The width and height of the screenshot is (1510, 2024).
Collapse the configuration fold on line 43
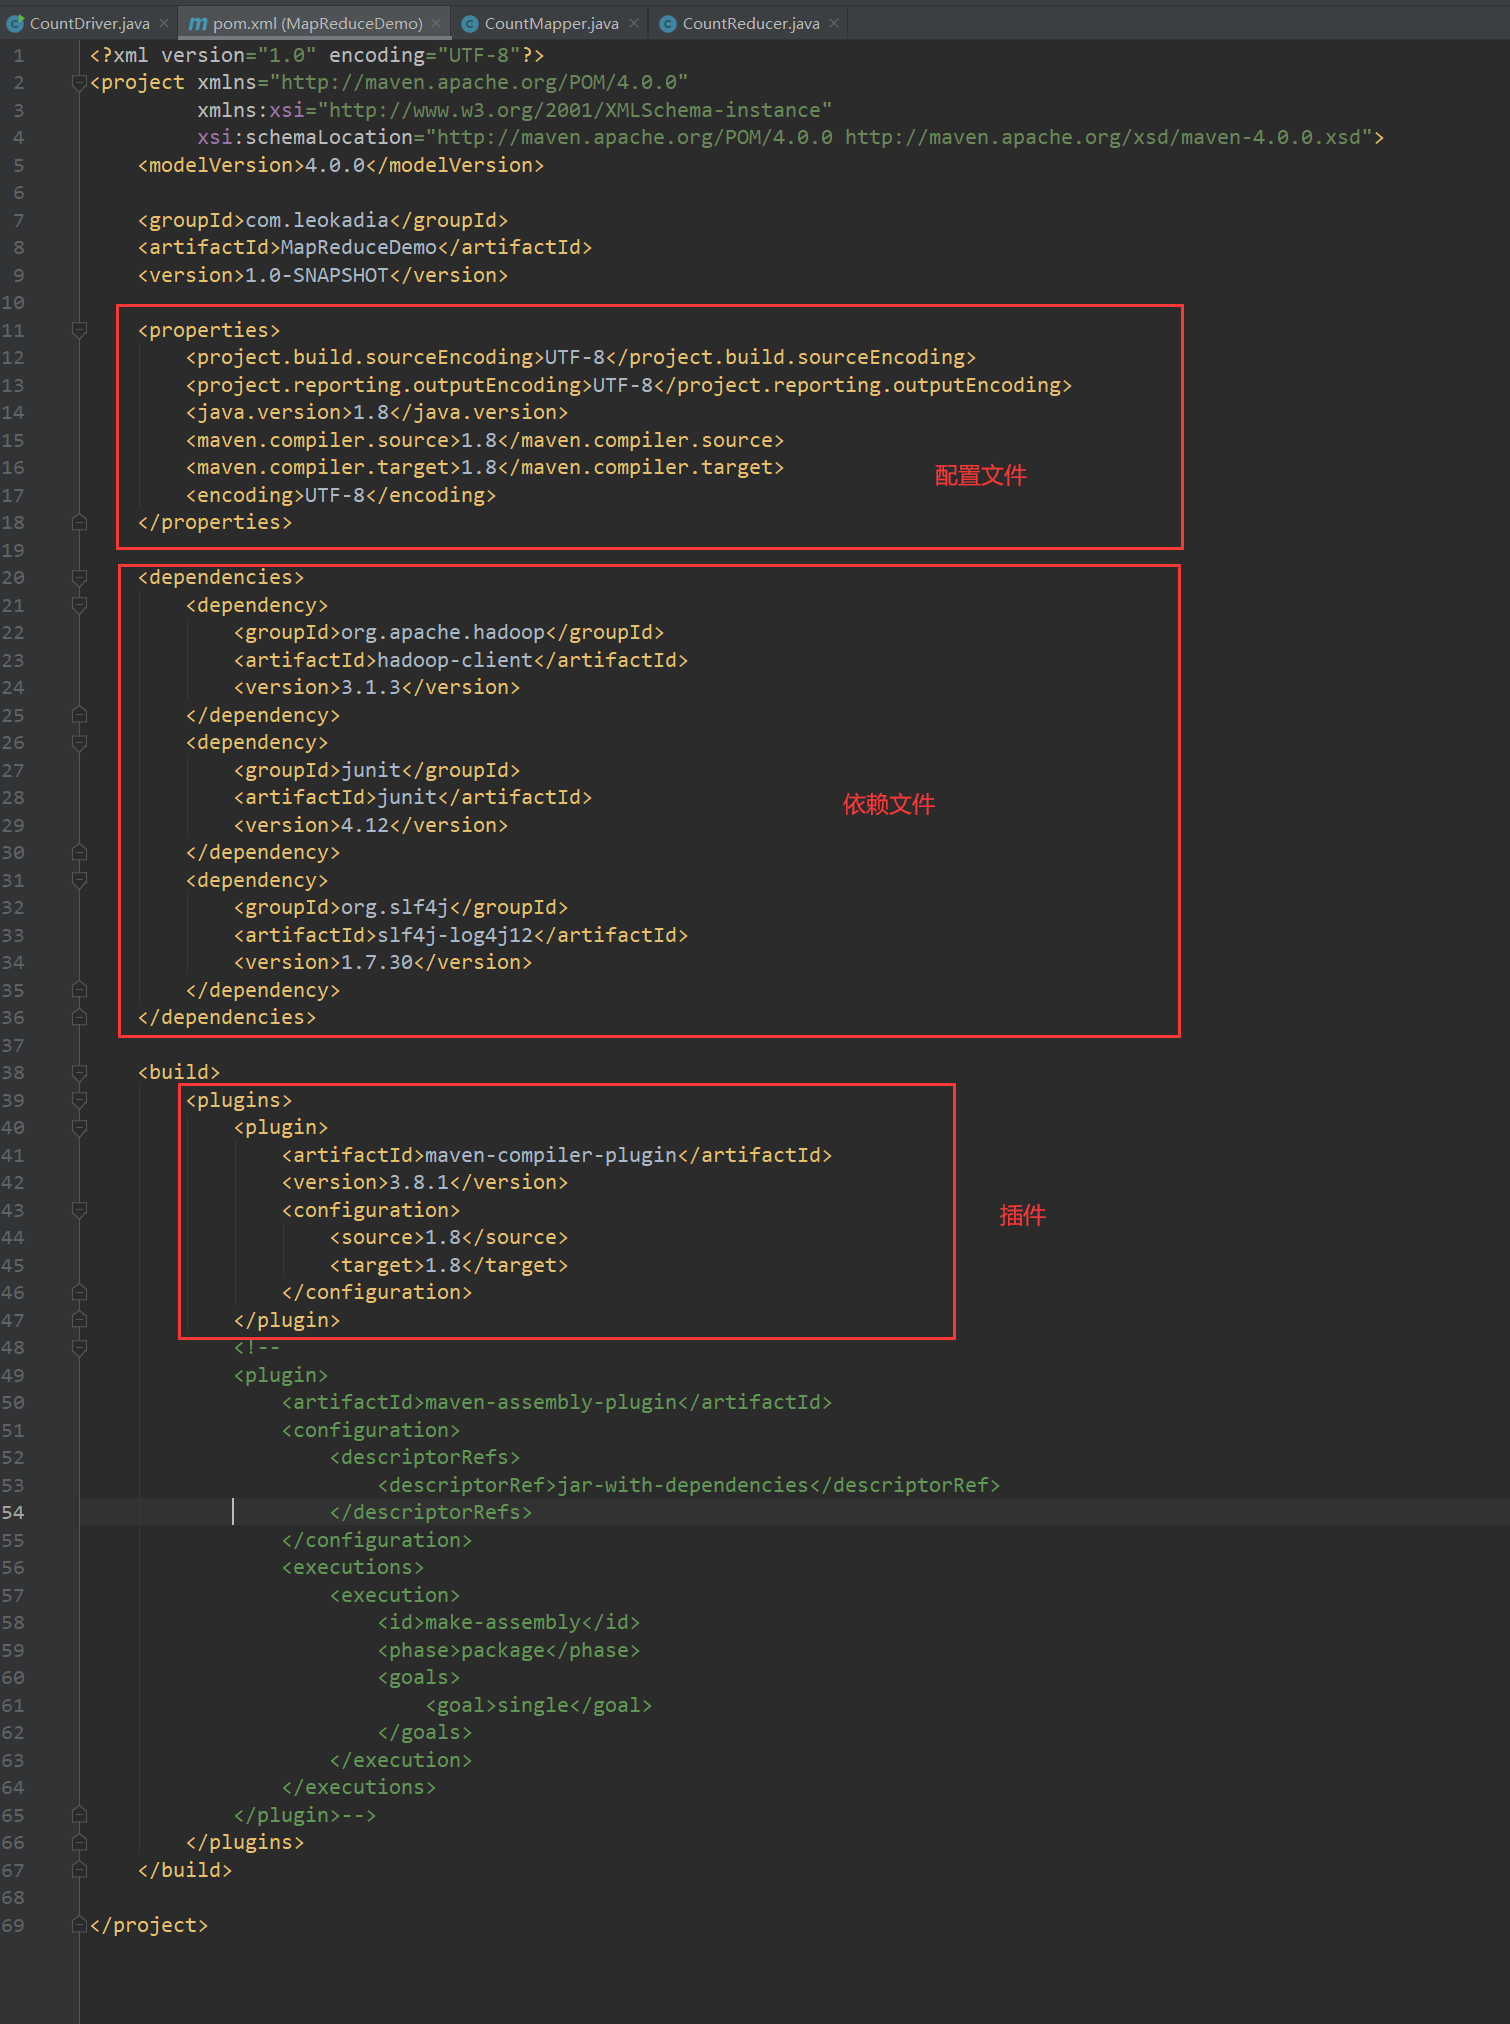coord(79,1210)
